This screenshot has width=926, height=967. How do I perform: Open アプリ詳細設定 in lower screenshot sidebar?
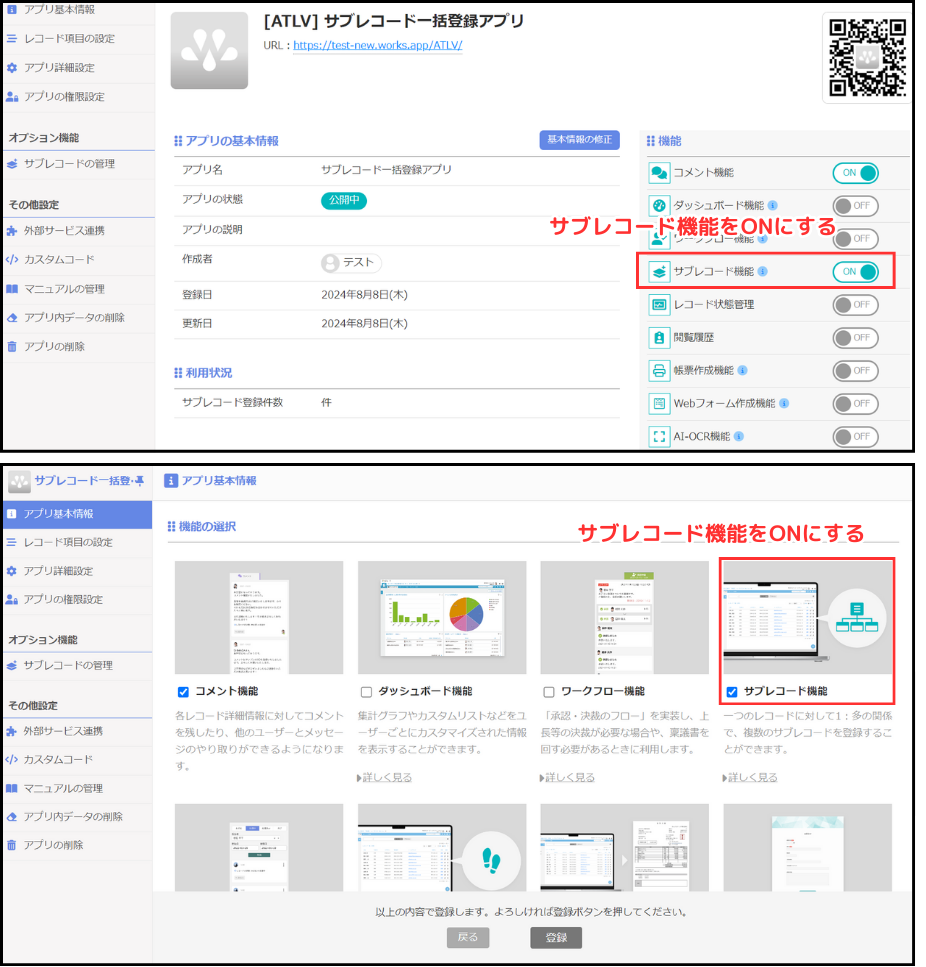(x=78, y=571)
